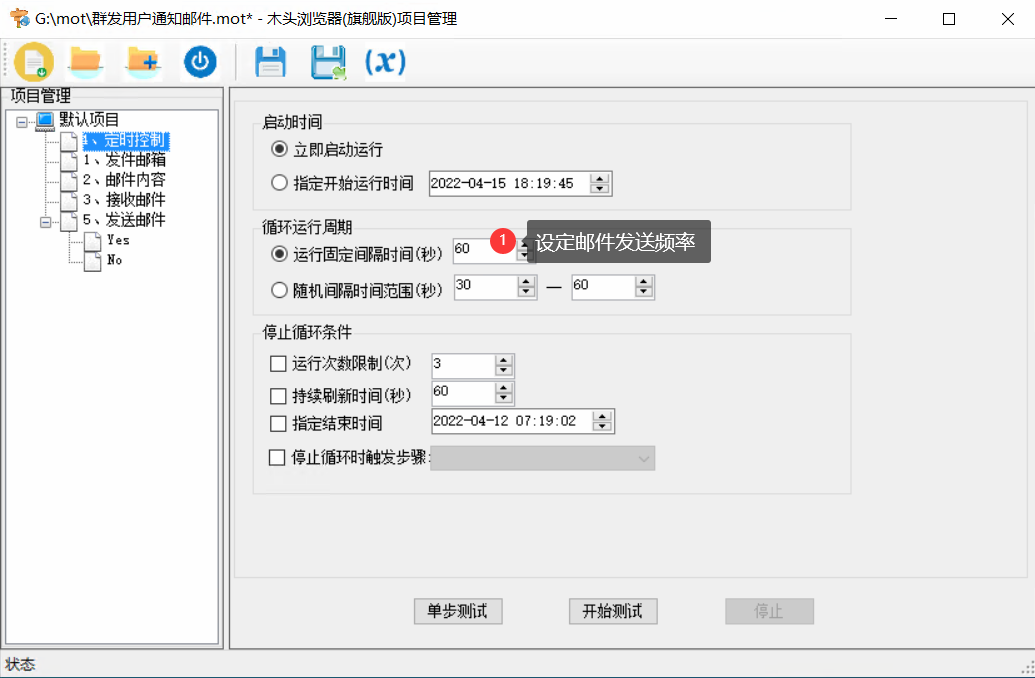Click spinner of random interval minimum 30

(526, 287)
